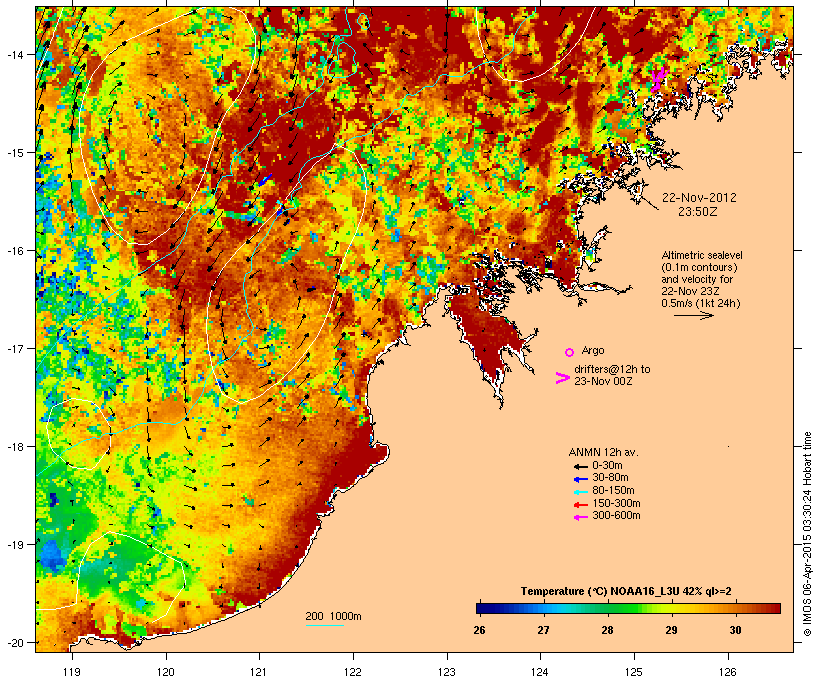This screenshot has height=680, width=820.
Task: Click the '-19' latitude axis label
Action: point(14,545)
